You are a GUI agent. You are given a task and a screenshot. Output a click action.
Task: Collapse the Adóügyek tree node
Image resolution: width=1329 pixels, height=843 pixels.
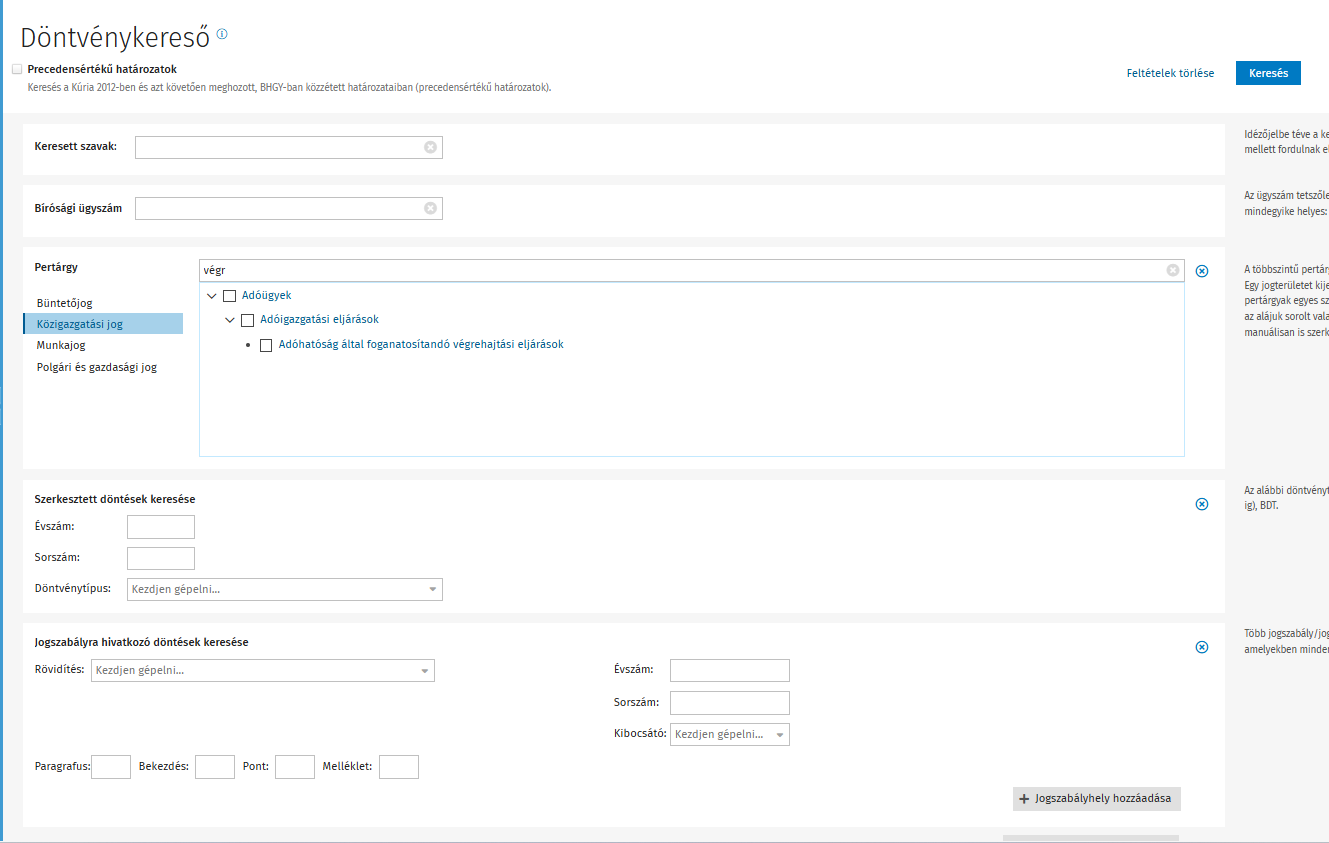(x=212, y=296)
